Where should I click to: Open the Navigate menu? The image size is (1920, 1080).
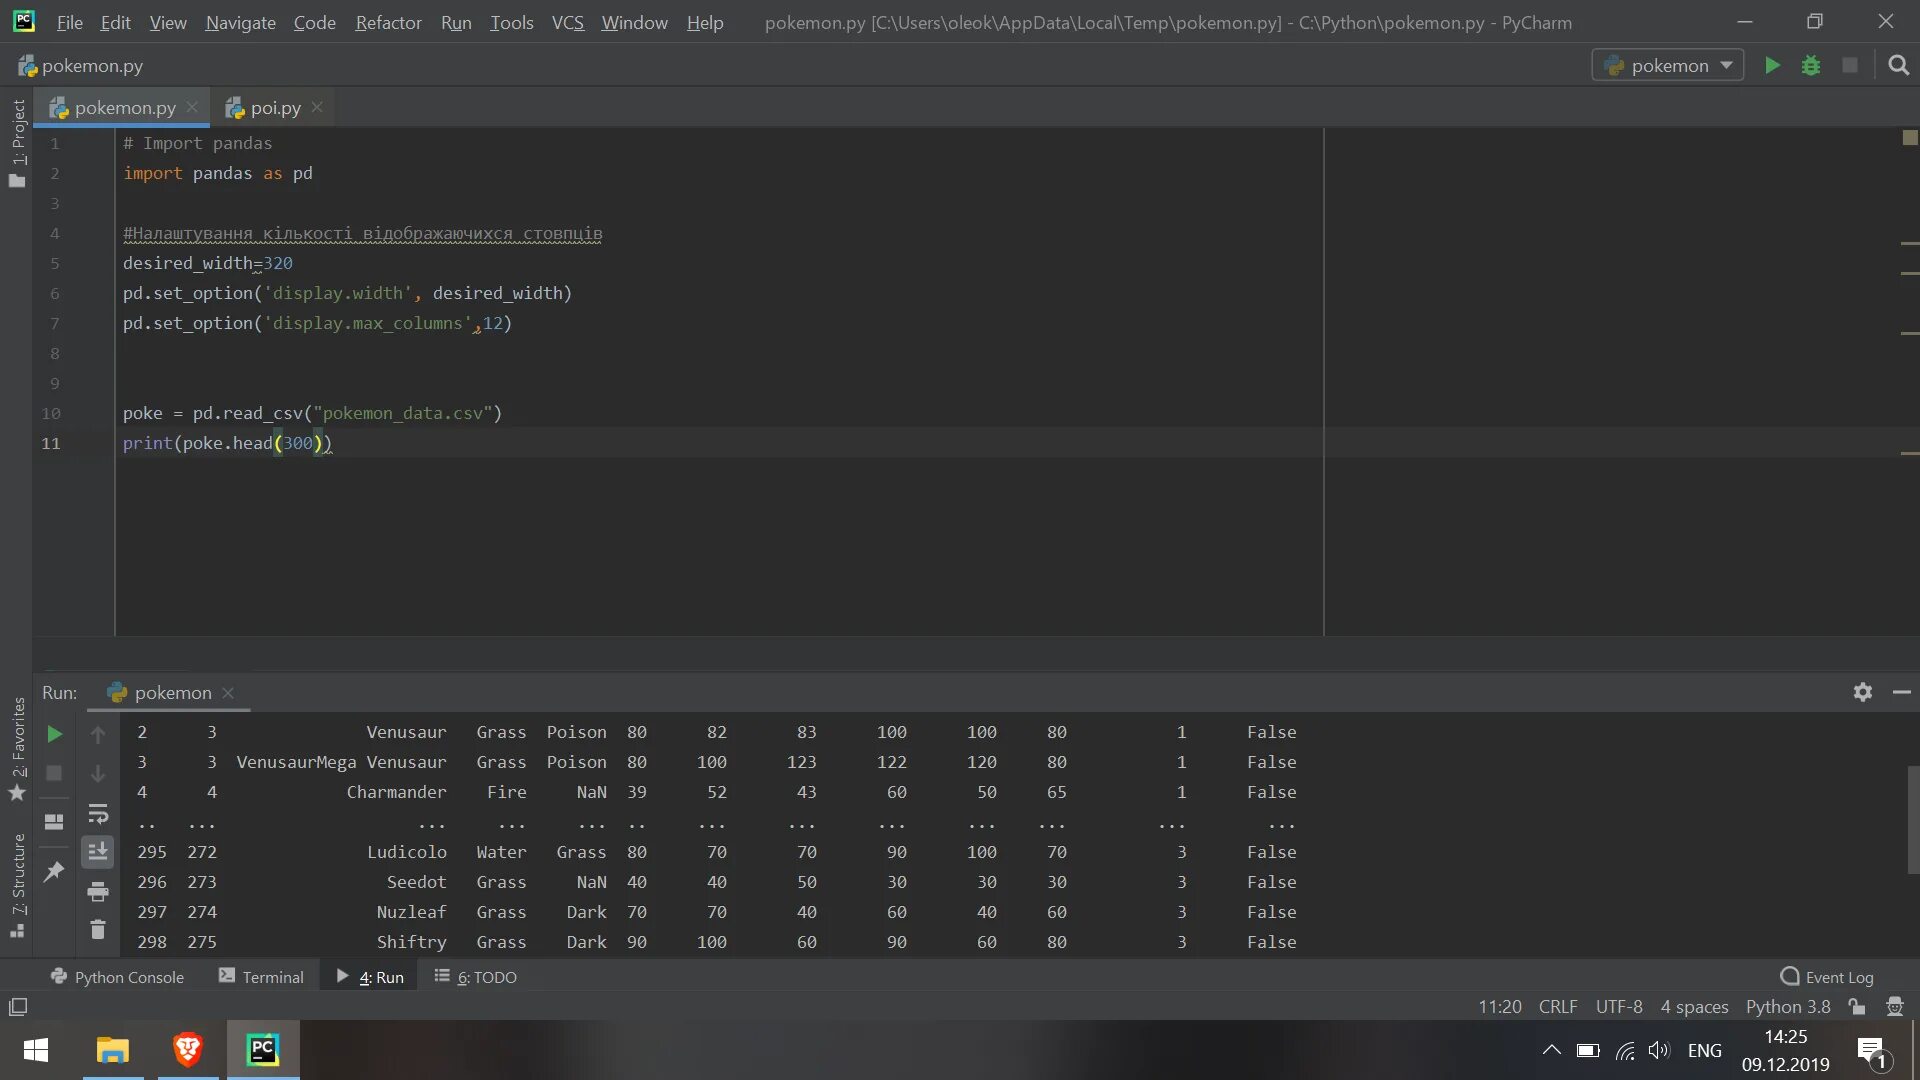240,22
